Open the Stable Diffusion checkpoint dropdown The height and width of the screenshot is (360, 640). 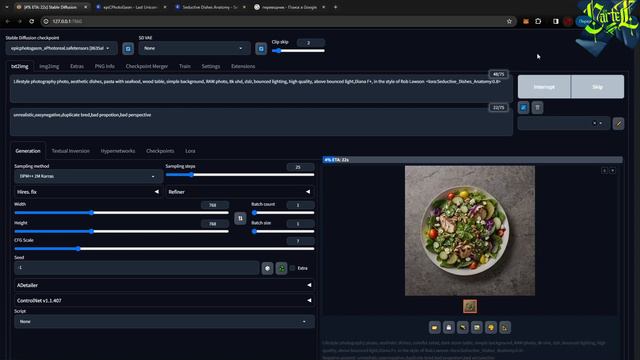coord(61,48)
